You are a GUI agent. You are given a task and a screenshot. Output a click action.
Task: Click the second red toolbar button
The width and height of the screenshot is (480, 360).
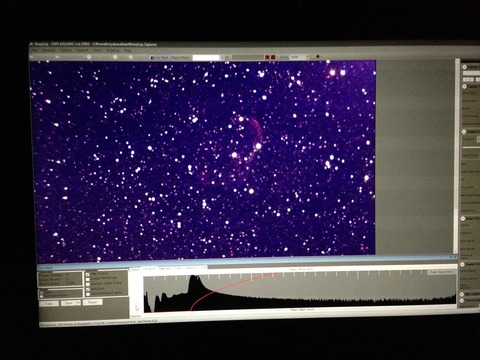pos(273,57)
